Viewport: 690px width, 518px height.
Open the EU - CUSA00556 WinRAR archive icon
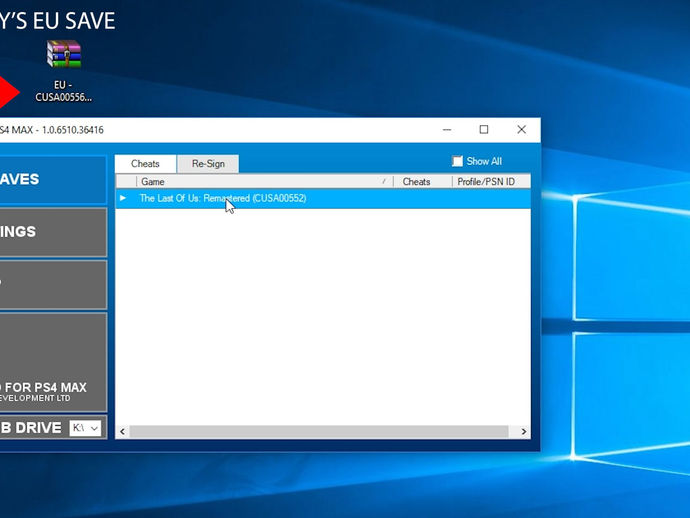[x=64, y=70]
